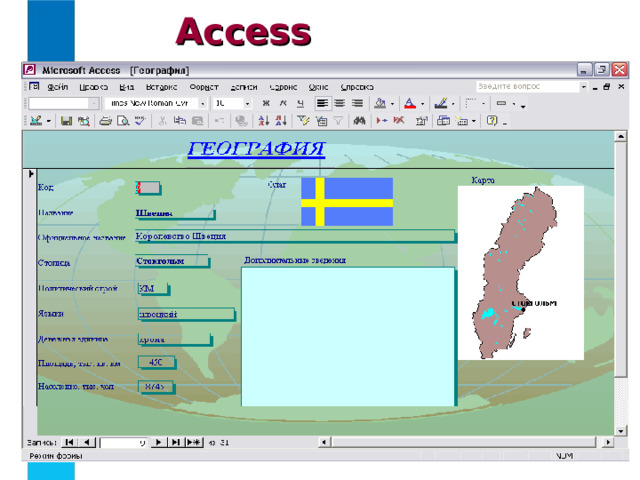Click new record (▶*) navigation button
Screen dimensions: 640x480
coord(194,442)
